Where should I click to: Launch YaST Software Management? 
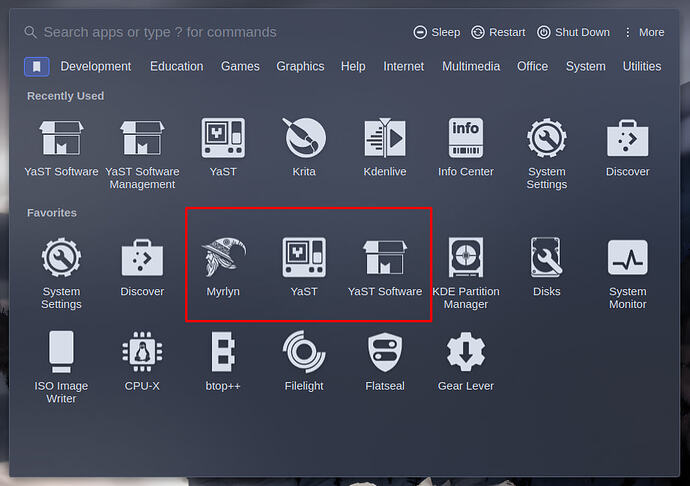[142, 154]
